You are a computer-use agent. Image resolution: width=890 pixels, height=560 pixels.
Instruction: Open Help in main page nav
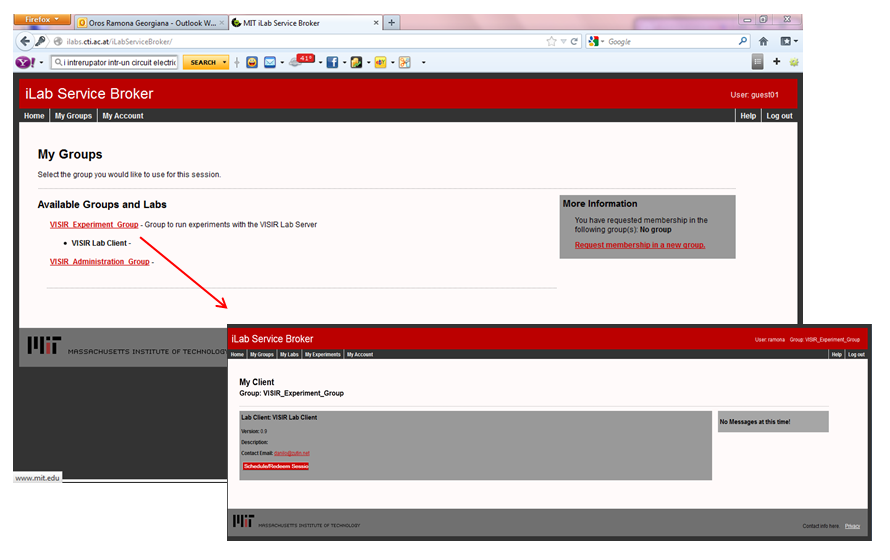click(748, 116)
